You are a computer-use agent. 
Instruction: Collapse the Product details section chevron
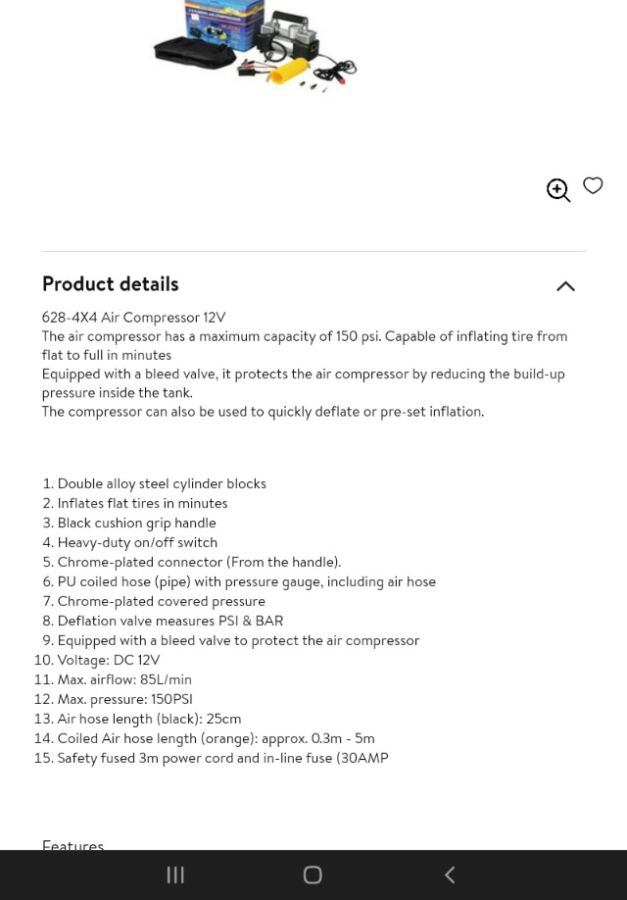(x=566, y=286)
